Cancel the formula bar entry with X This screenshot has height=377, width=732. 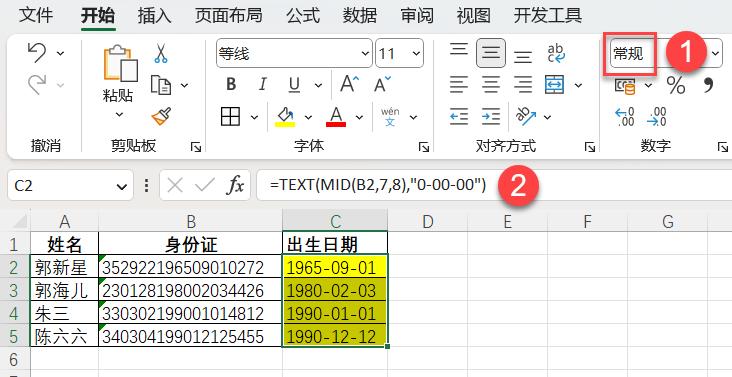[x=175, y=186]
